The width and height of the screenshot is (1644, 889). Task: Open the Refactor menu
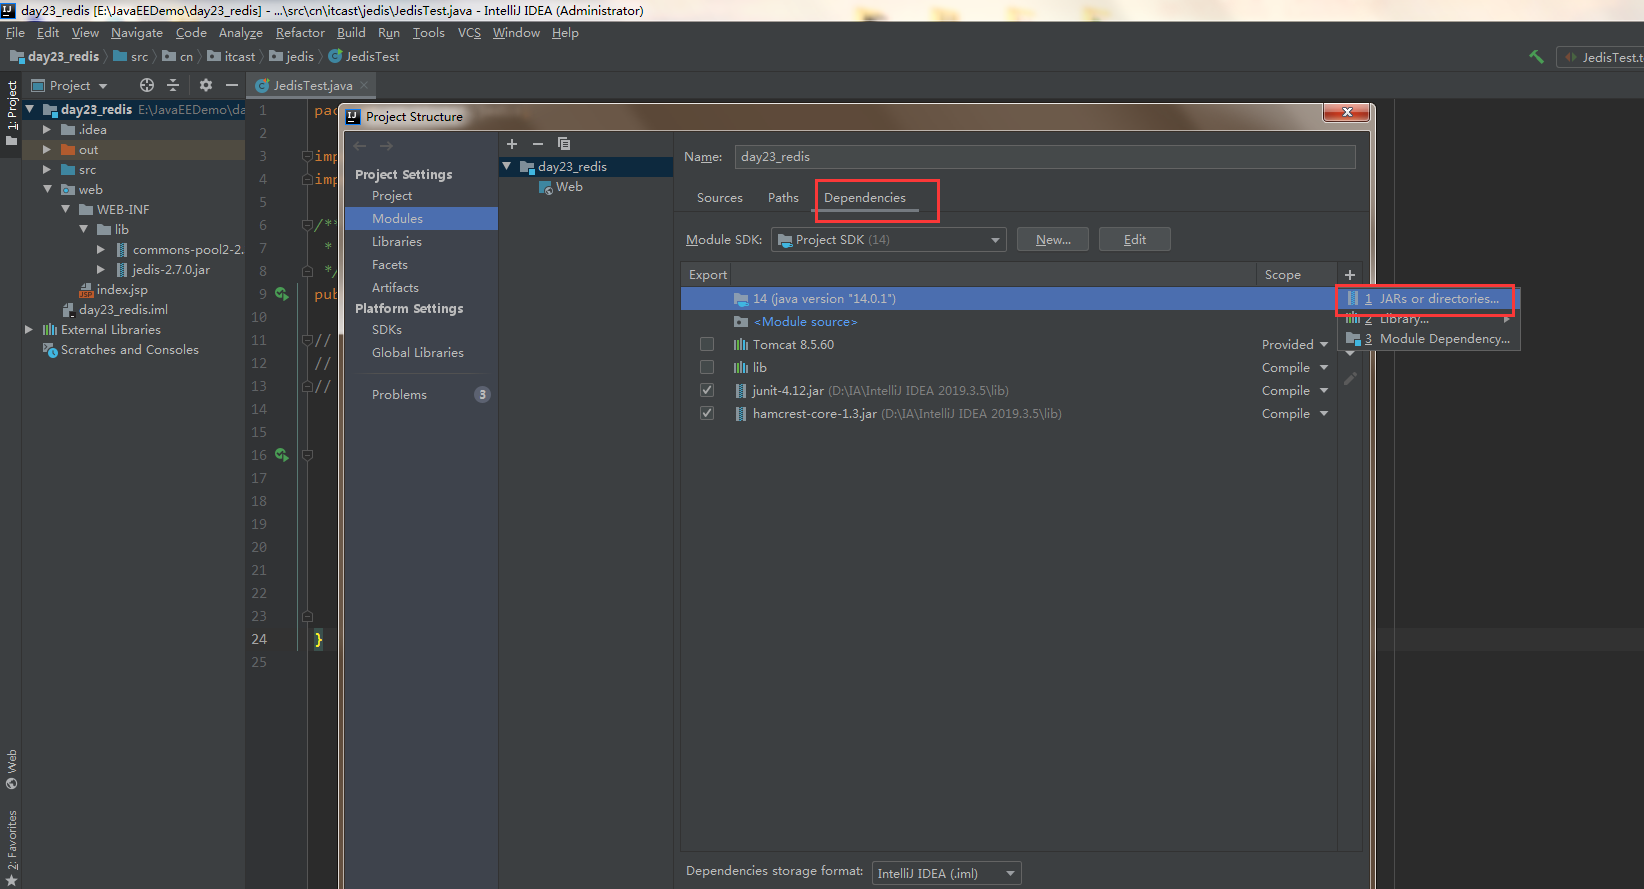(300, 33)
